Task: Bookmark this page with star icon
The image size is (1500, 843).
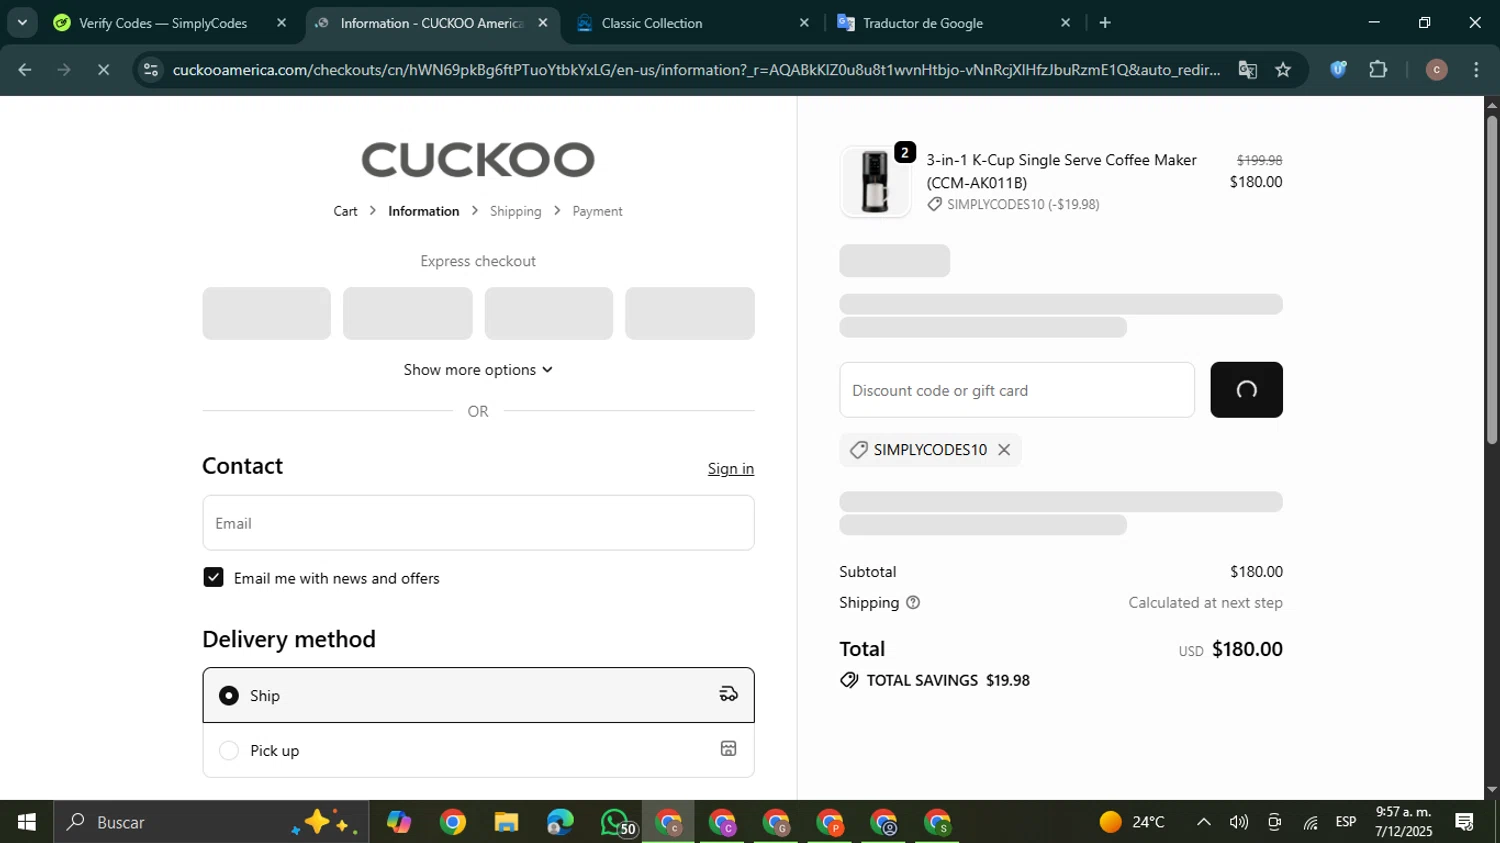Action: (x=1283, y=70)
